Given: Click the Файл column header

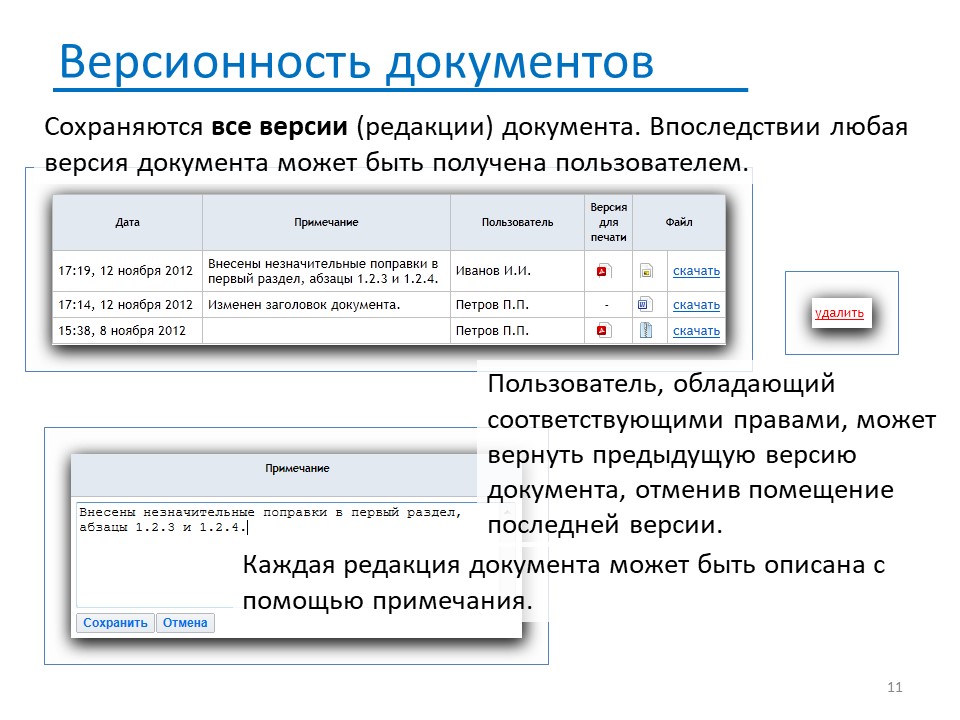Looking at the screenshot, I should (679, 222).
